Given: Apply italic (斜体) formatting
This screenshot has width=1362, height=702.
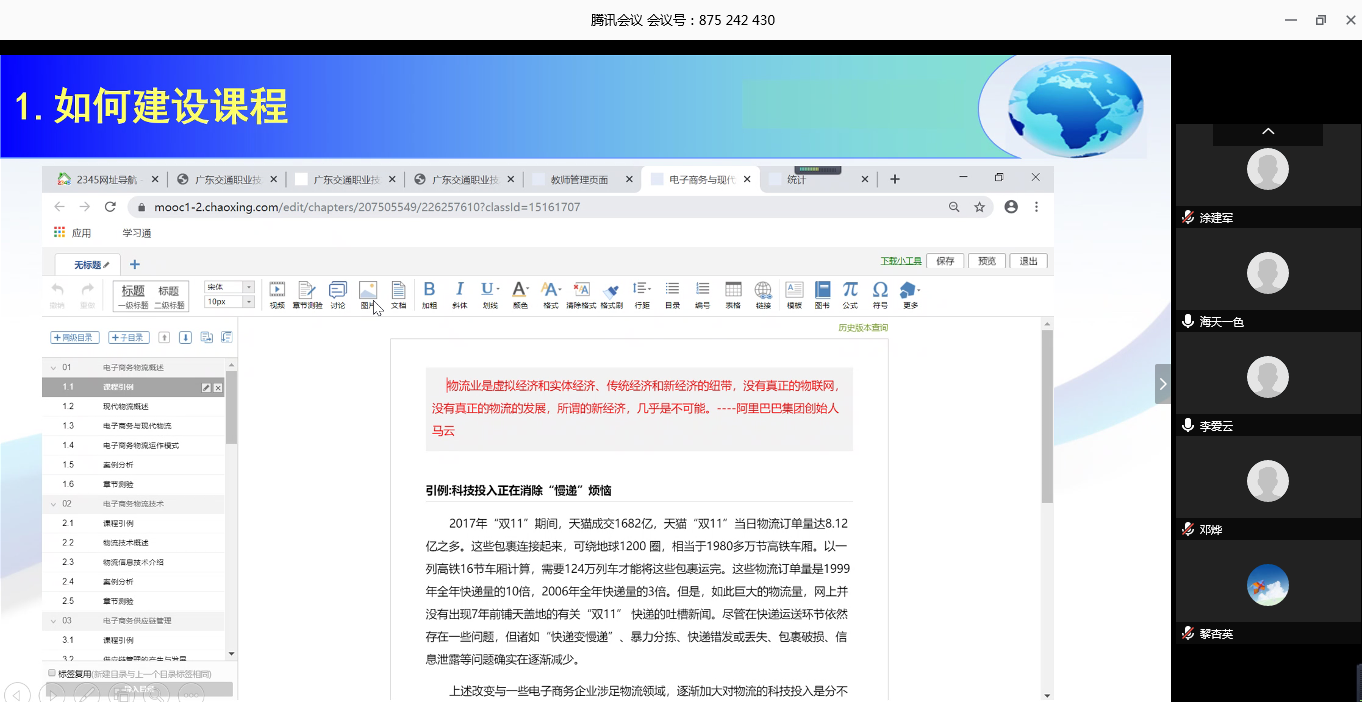Looking at the screenshot, I should pyautogui.click(x=459, y=295).
